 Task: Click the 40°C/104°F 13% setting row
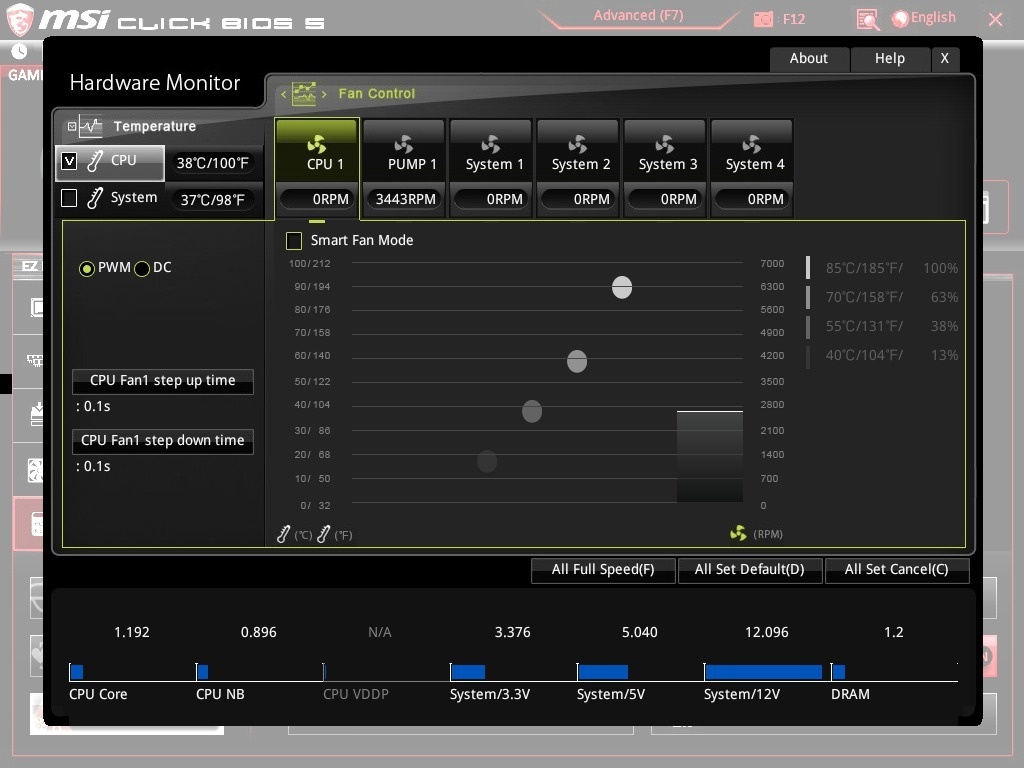click(x=882, y=355)
